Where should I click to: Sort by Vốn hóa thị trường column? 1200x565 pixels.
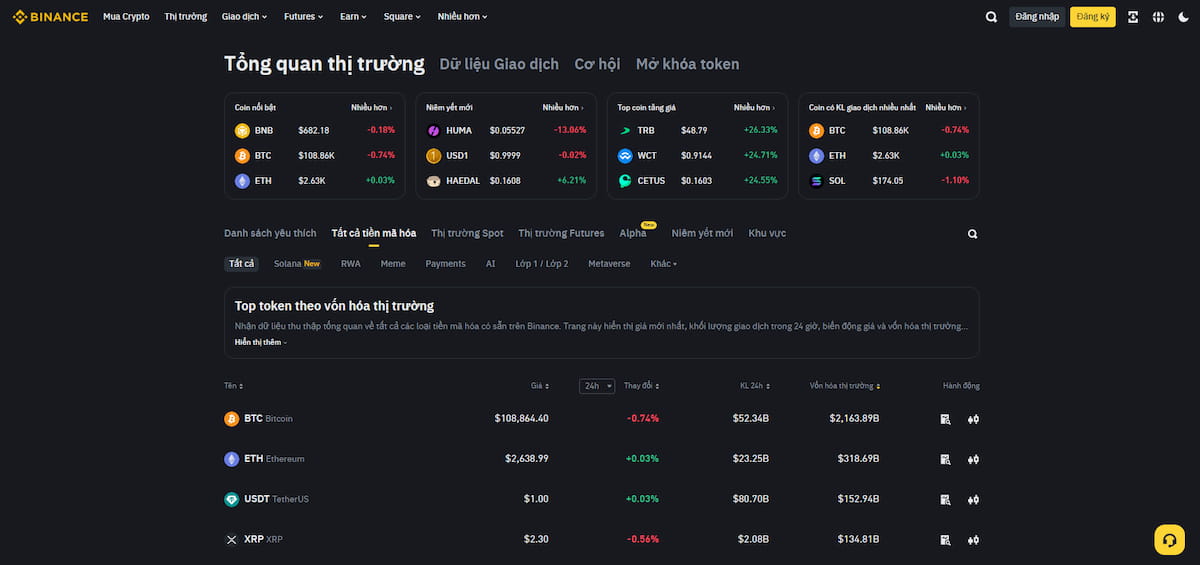pyautogui.click(x=845, y=386)
